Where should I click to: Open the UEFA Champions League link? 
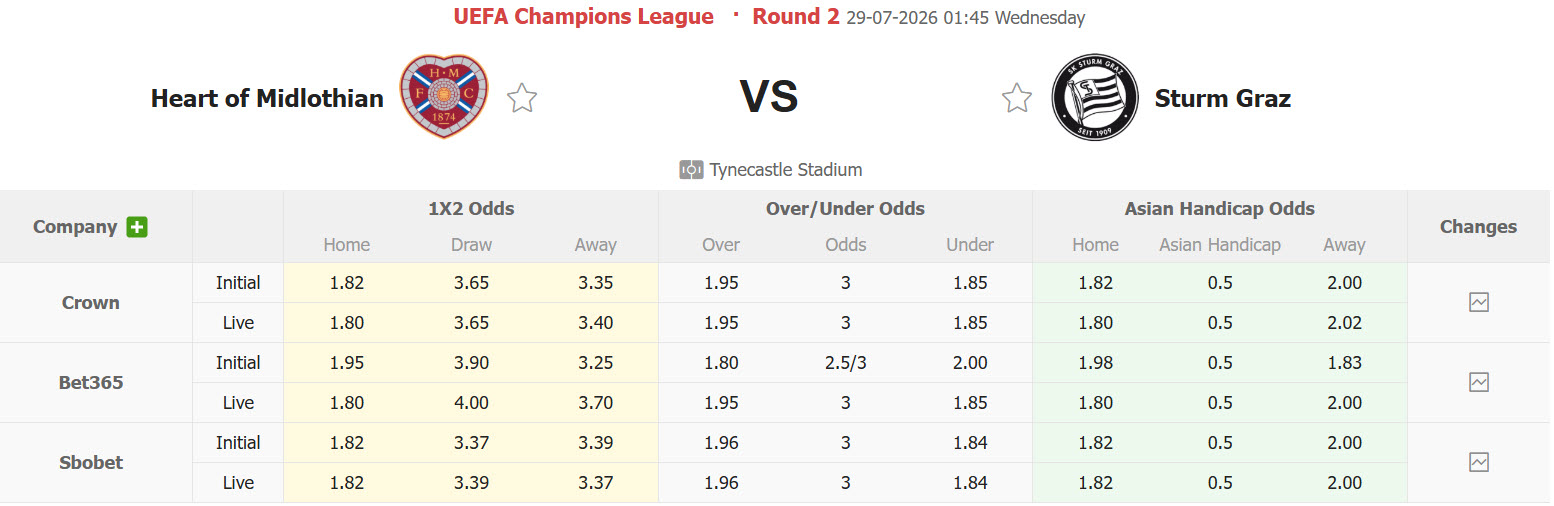584,17
